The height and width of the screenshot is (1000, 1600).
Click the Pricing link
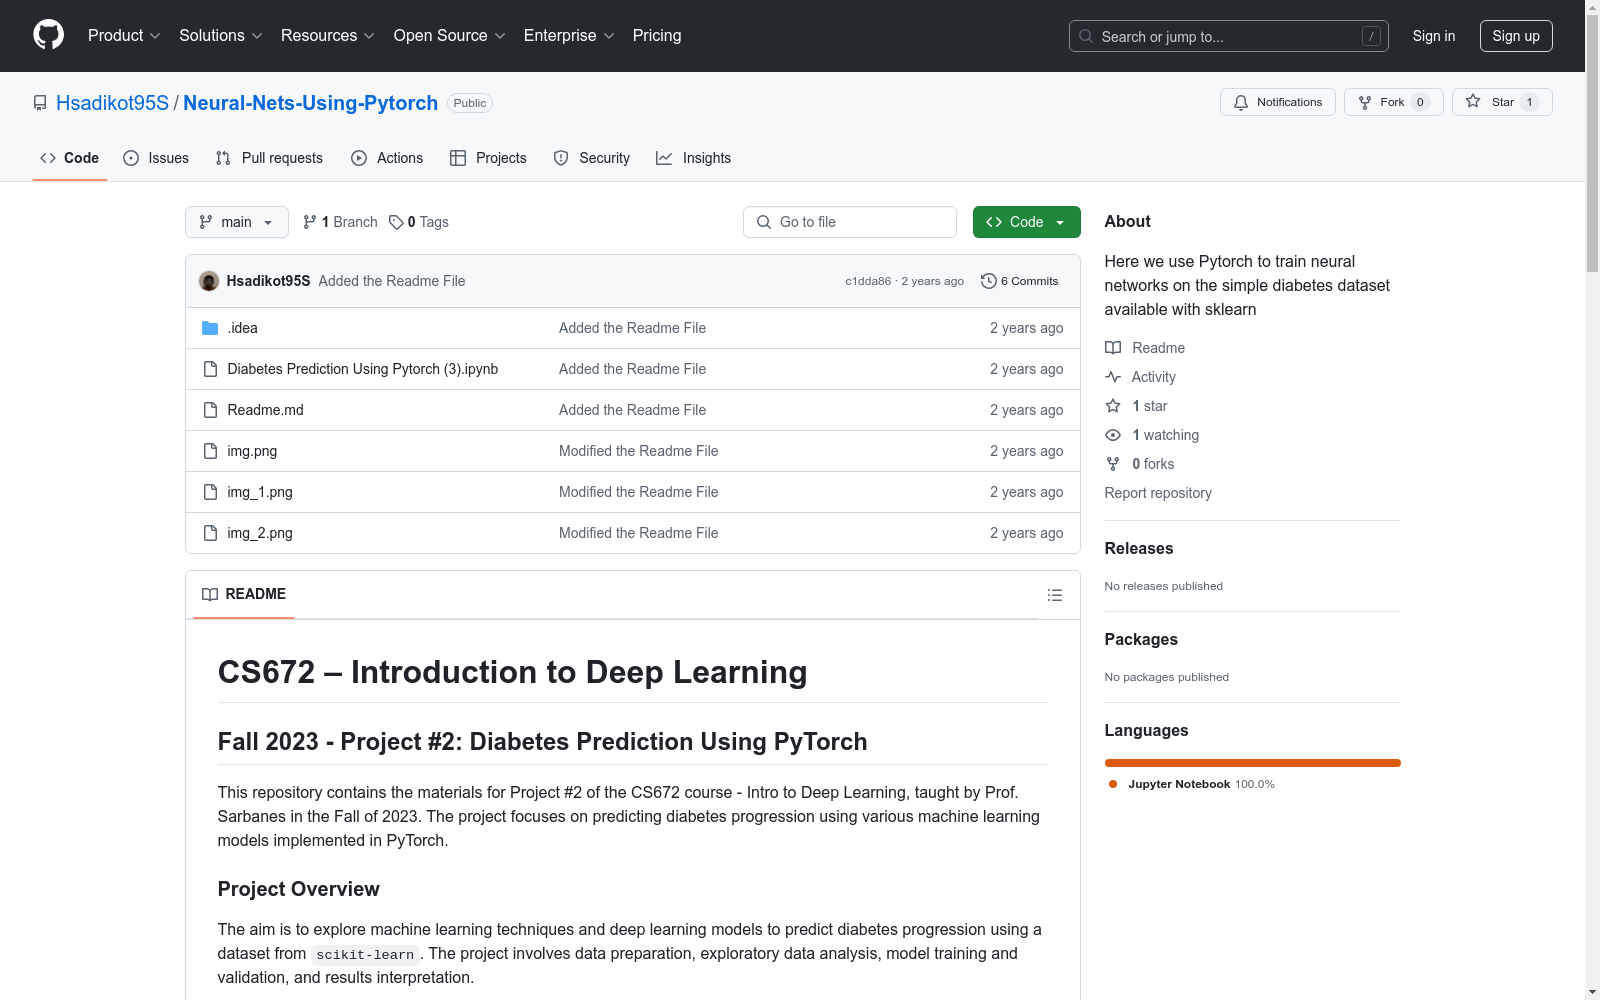click(657, 36)
